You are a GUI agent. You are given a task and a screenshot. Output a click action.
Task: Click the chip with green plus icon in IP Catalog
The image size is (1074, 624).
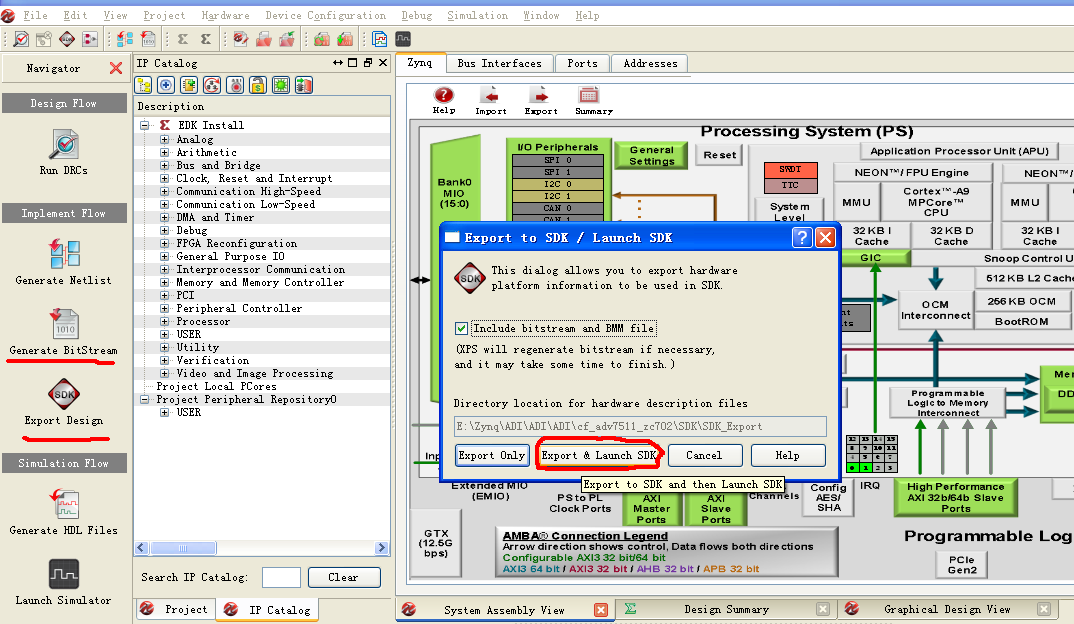189,85
